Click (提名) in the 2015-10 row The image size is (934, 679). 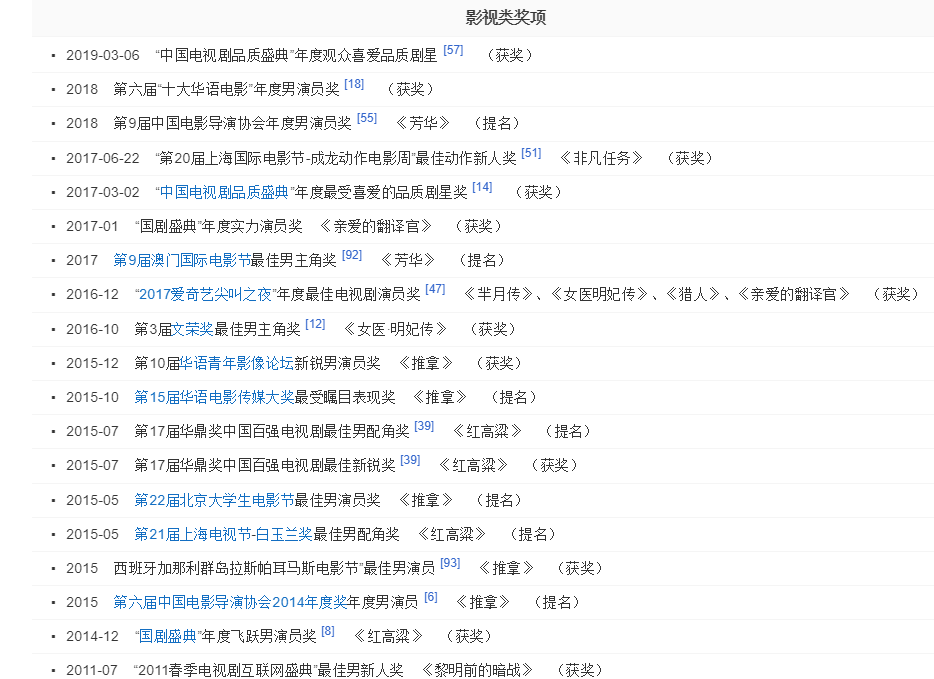[x=513, y=397]
